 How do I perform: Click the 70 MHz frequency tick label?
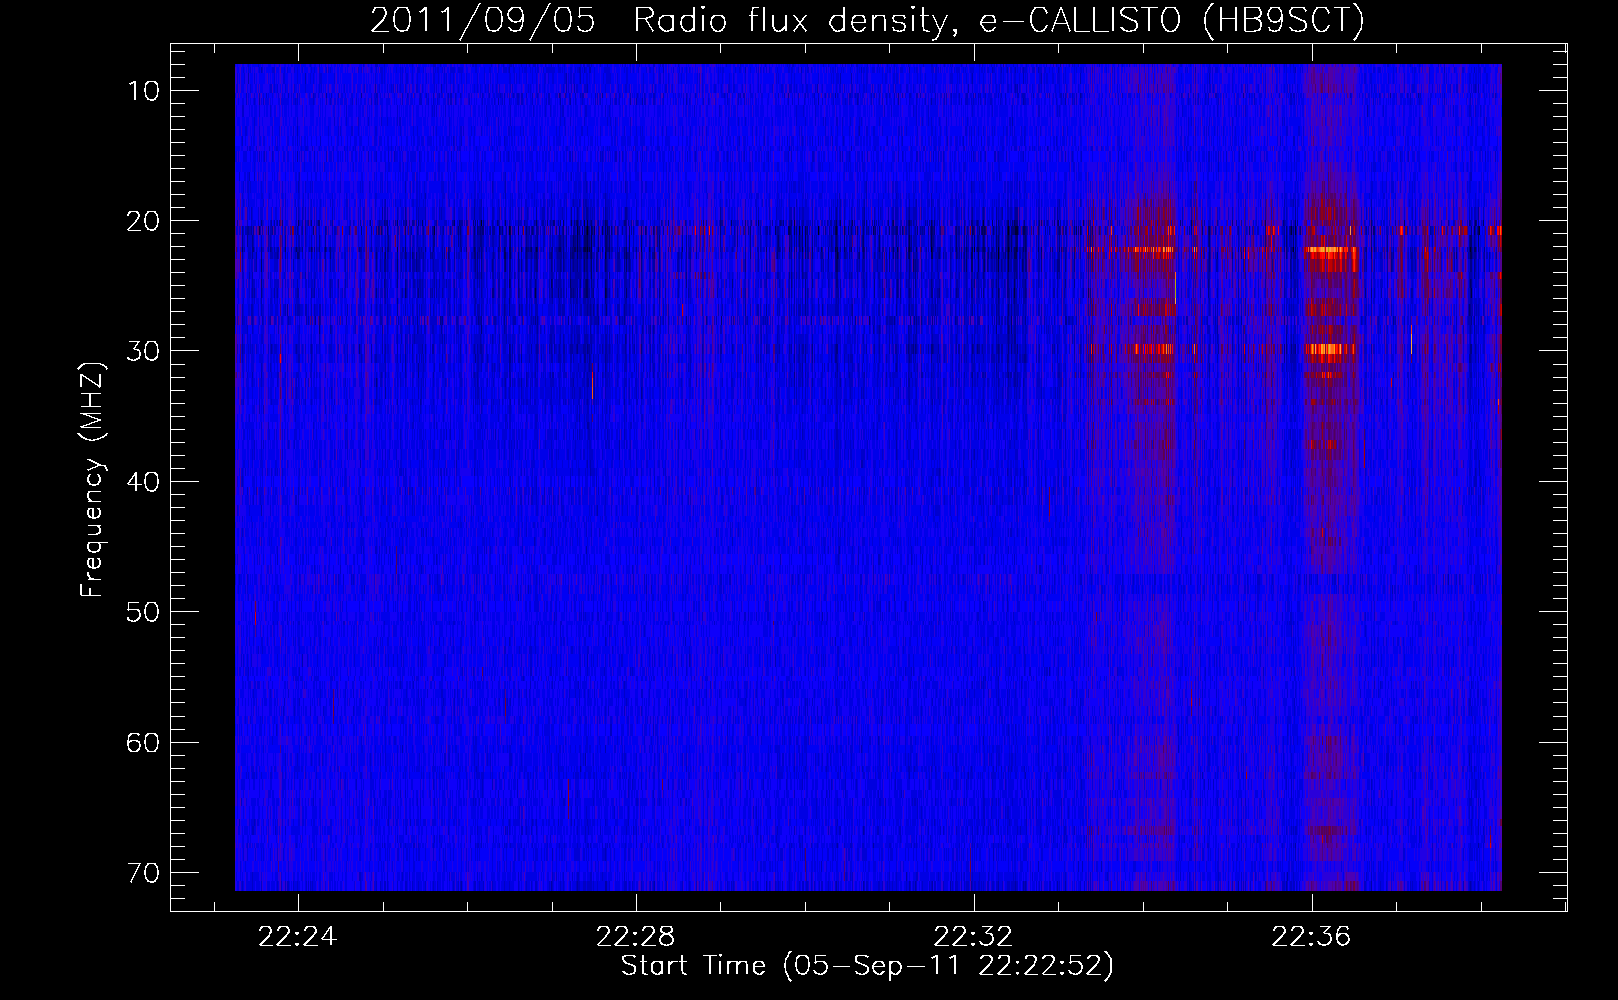click(143, 873)
